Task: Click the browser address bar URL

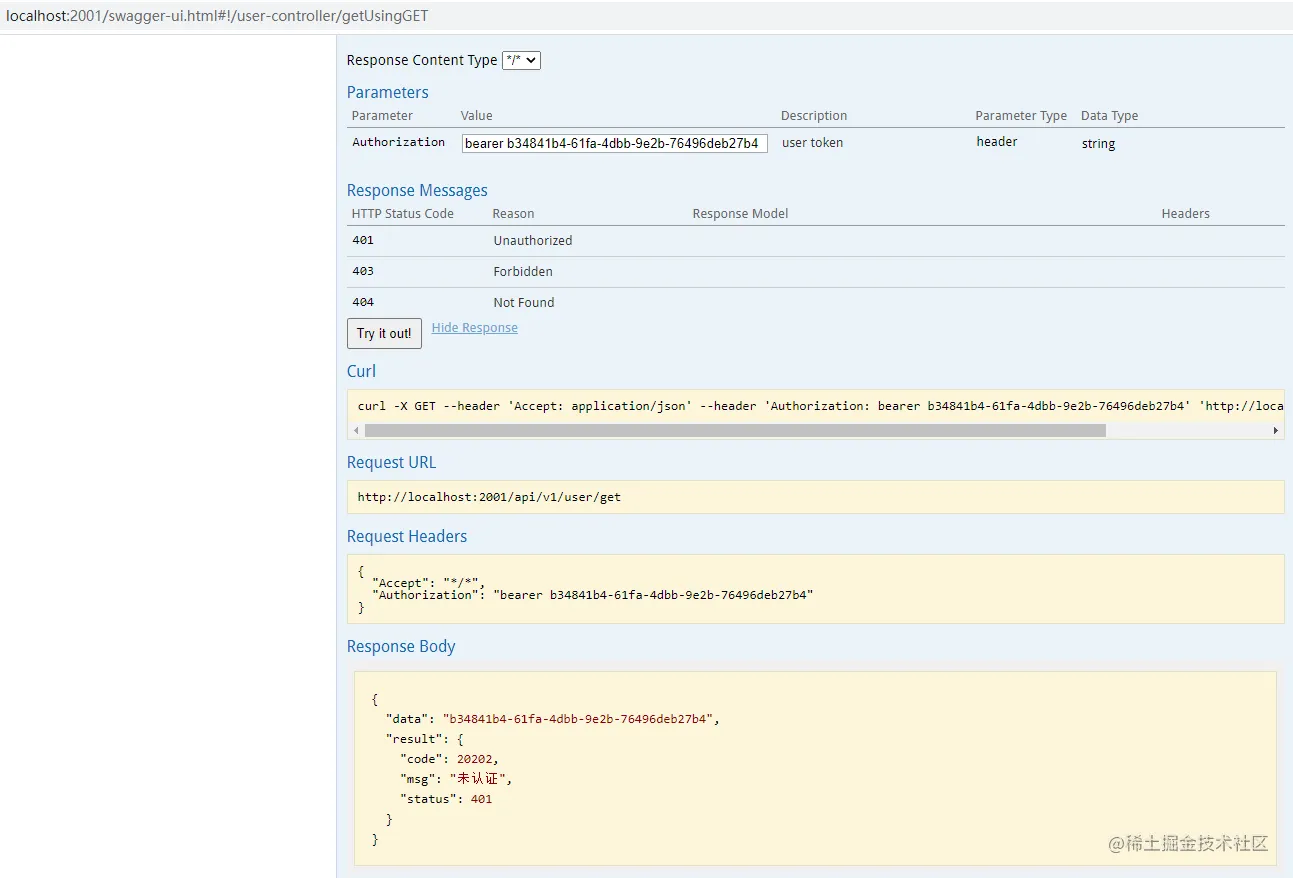Action: click(218, 16)
